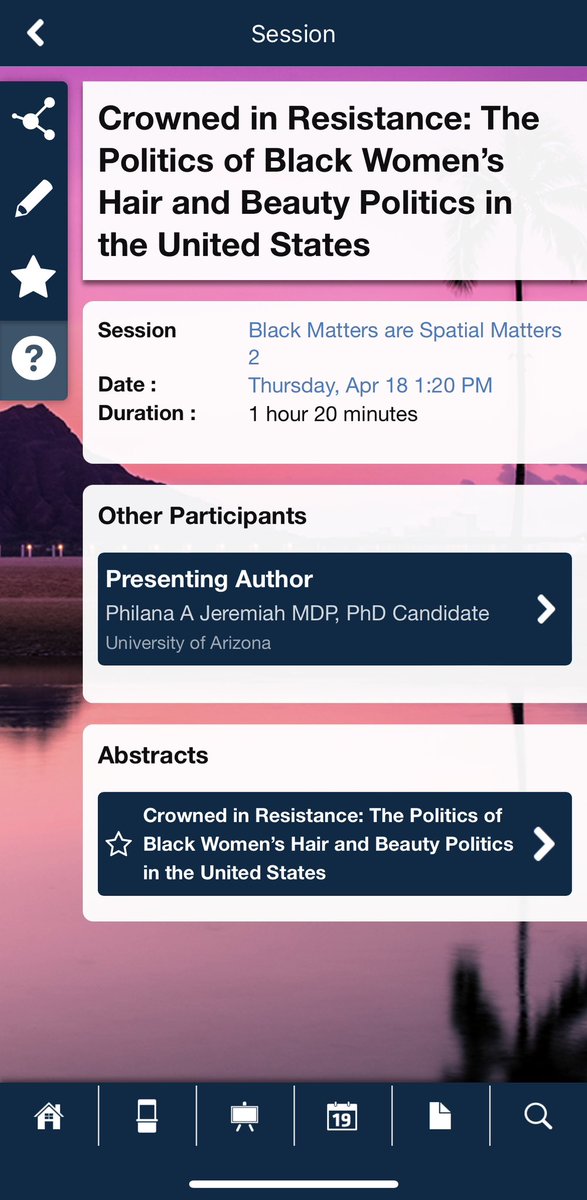Open search with magnifying glass icon

538,1116
